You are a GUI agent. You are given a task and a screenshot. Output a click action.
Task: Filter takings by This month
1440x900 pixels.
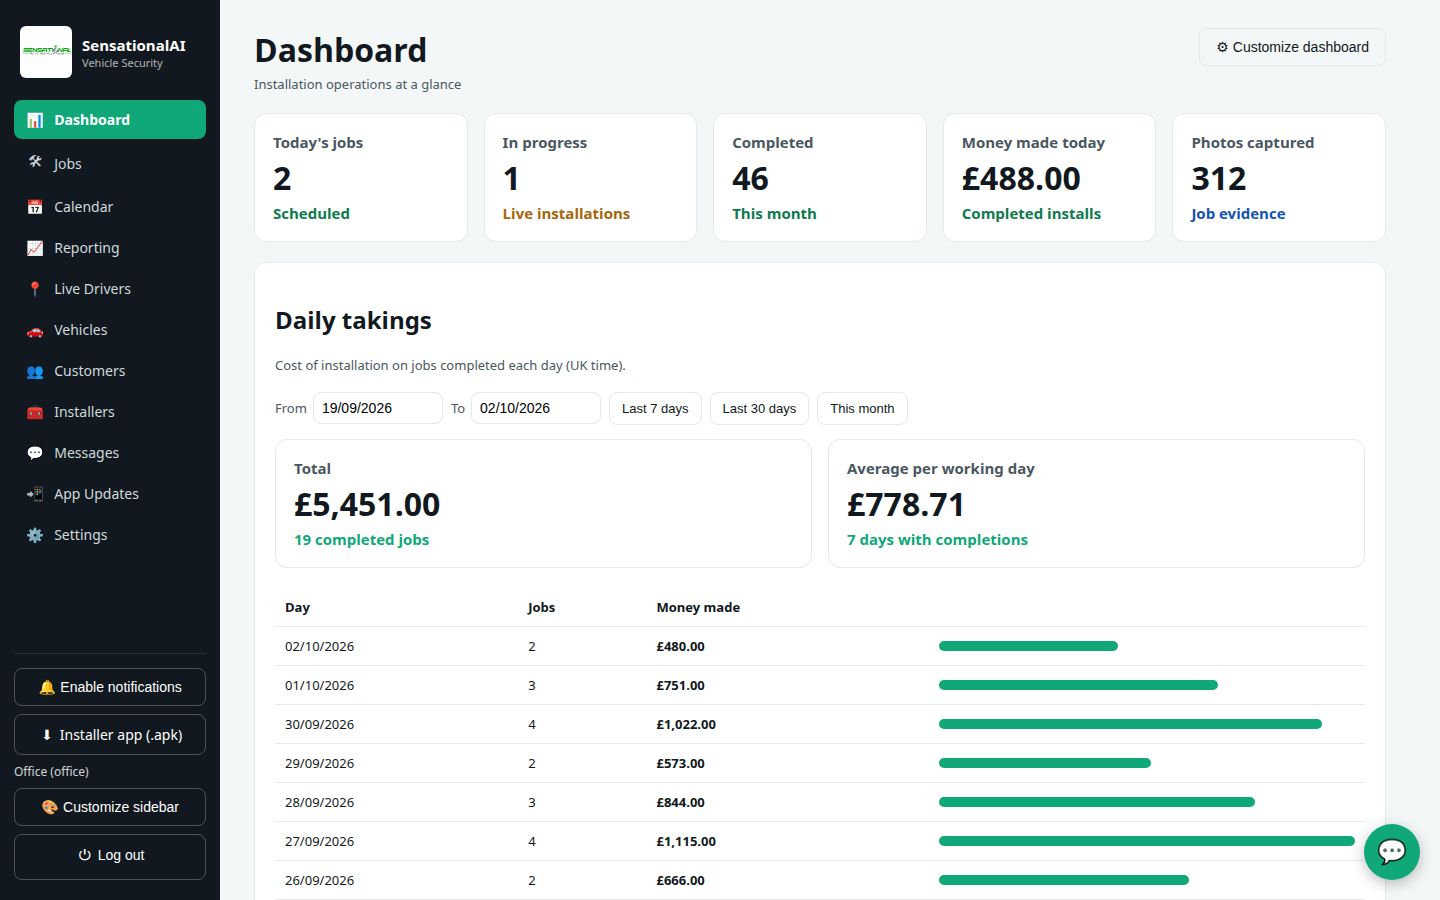(862, 408)
